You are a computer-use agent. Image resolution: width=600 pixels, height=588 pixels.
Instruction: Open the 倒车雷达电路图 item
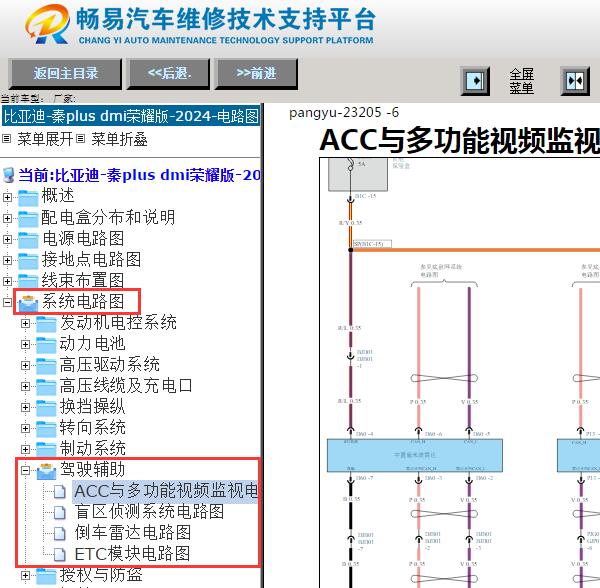click(132, 533)
